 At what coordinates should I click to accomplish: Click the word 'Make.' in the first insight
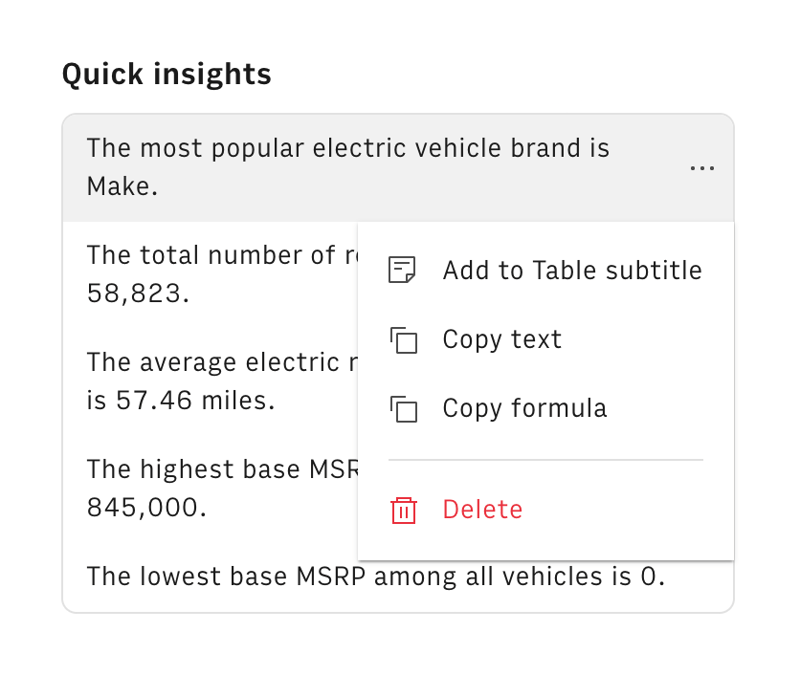122,187
